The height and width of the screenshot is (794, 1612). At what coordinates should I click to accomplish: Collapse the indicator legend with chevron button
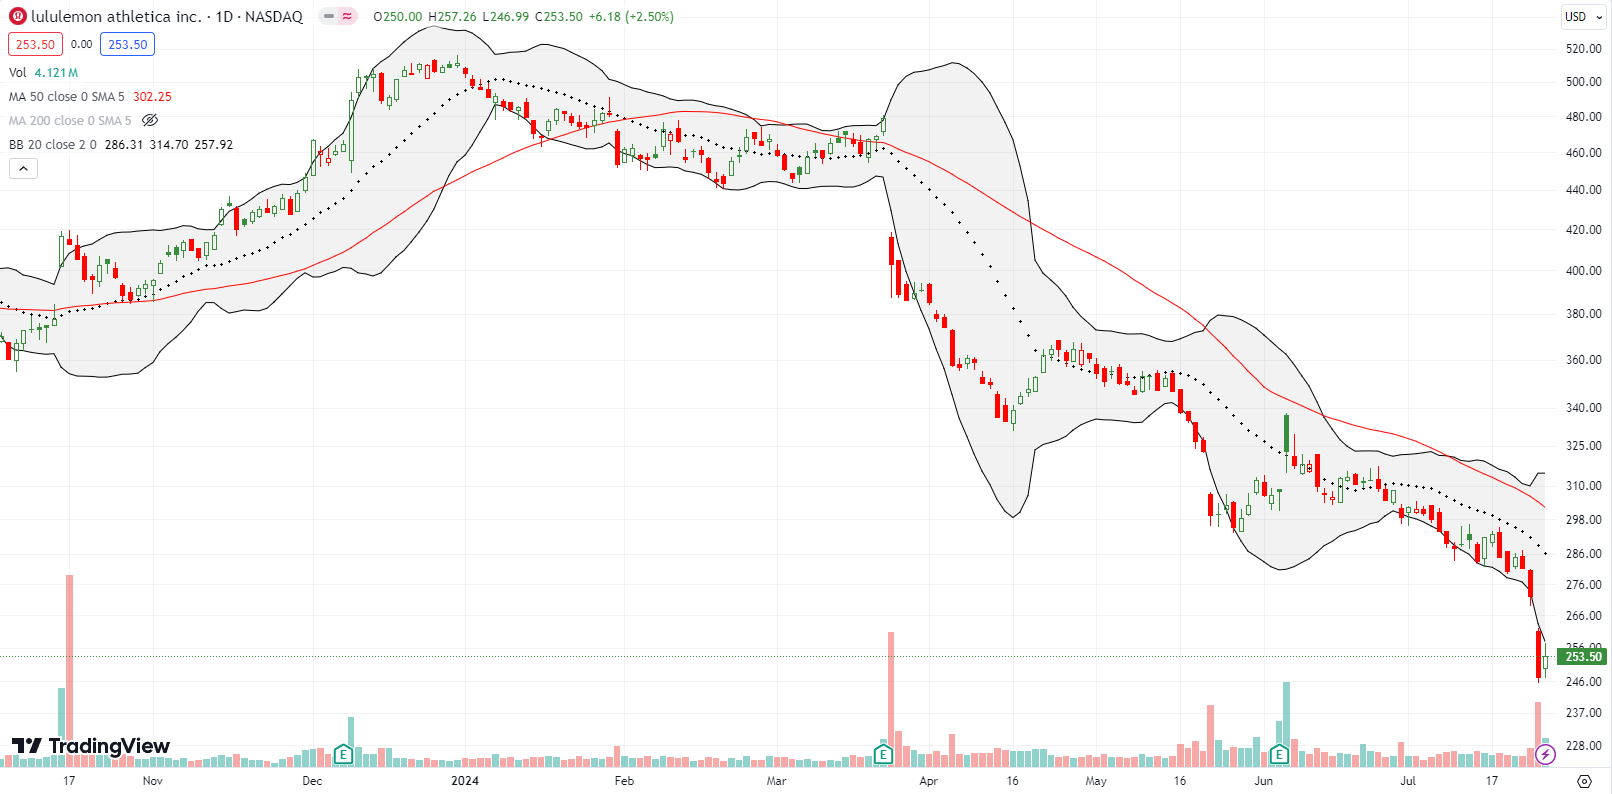23,168
